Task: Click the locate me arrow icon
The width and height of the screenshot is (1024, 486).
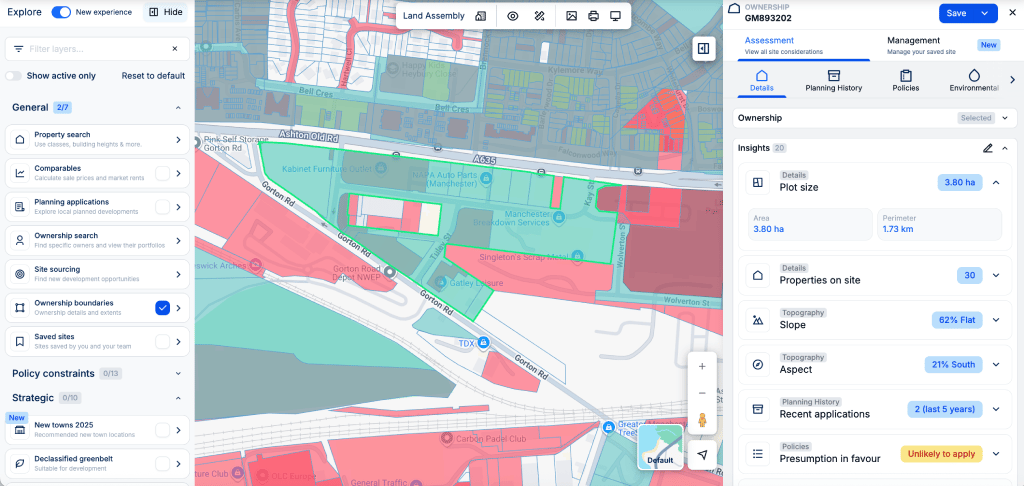Action: pos(702,454)
